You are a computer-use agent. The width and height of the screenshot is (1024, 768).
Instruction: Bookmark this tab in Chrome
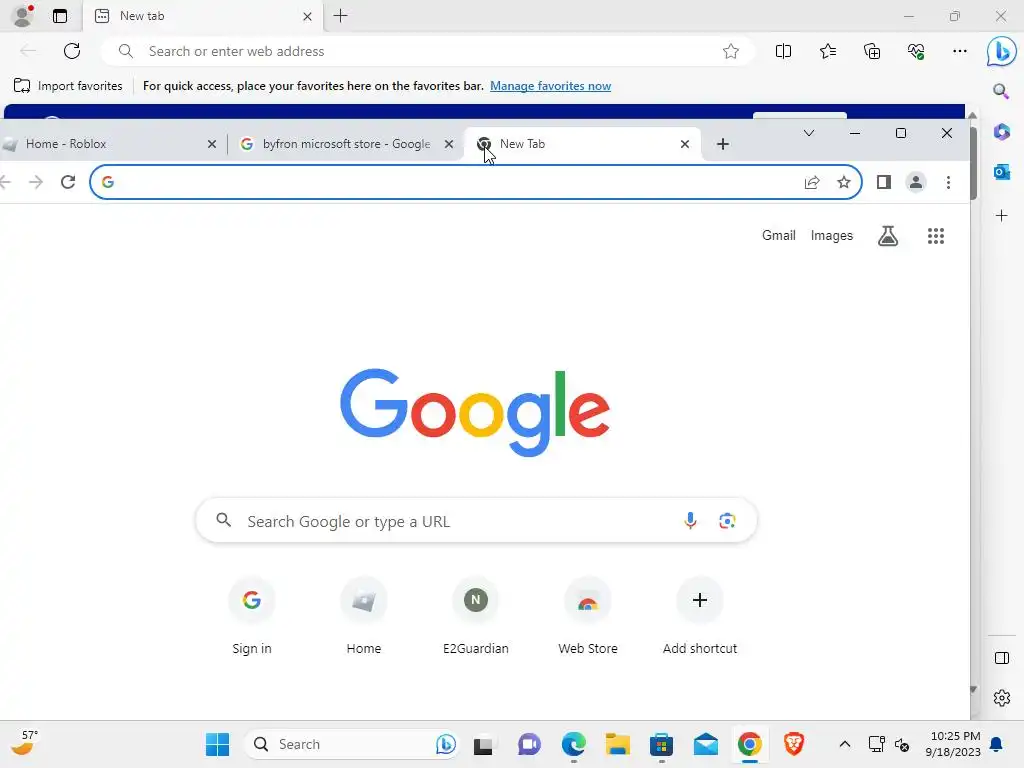[844, 182]
